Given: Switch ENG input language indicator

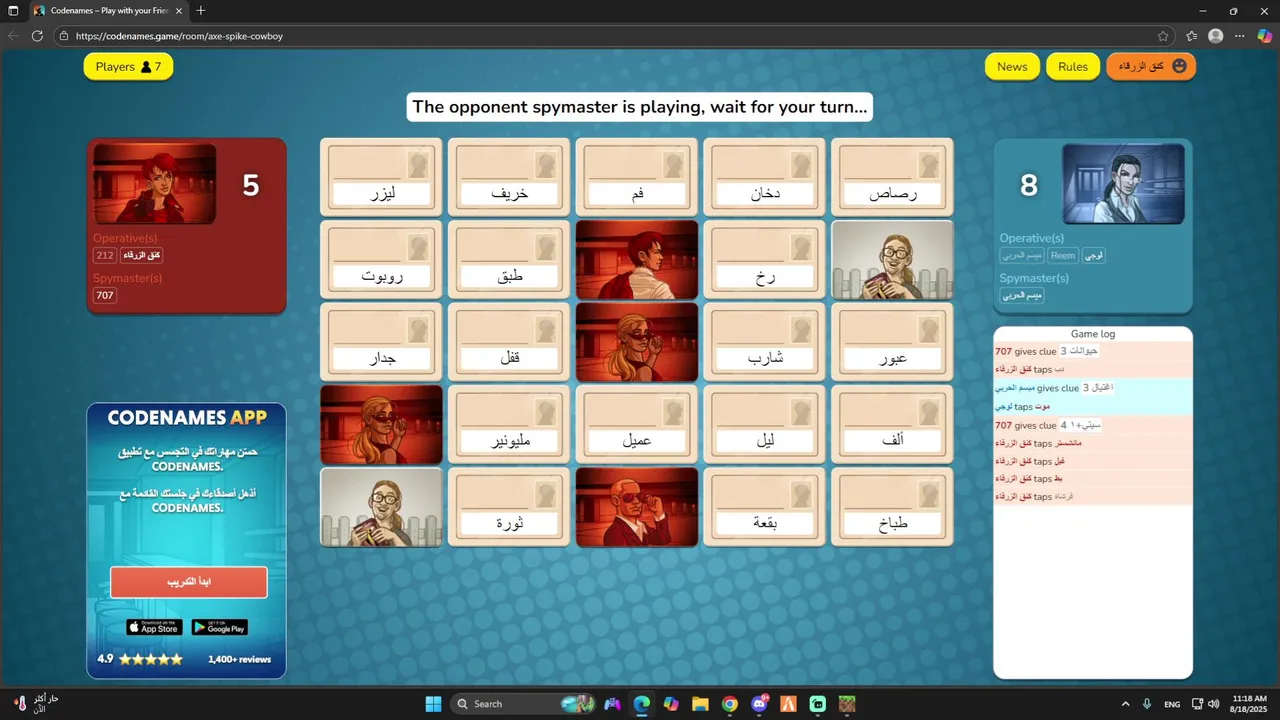Looking at the screenshot, I should click(x=1172, y=704).
